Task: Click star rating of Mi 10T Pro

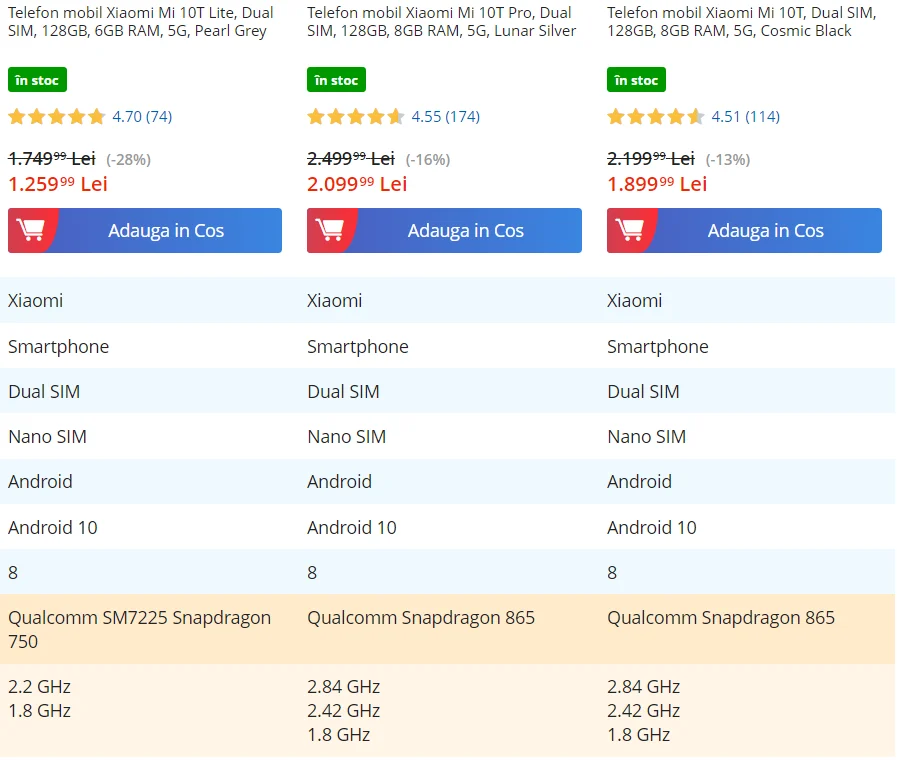Action: (x=356, y=117)
